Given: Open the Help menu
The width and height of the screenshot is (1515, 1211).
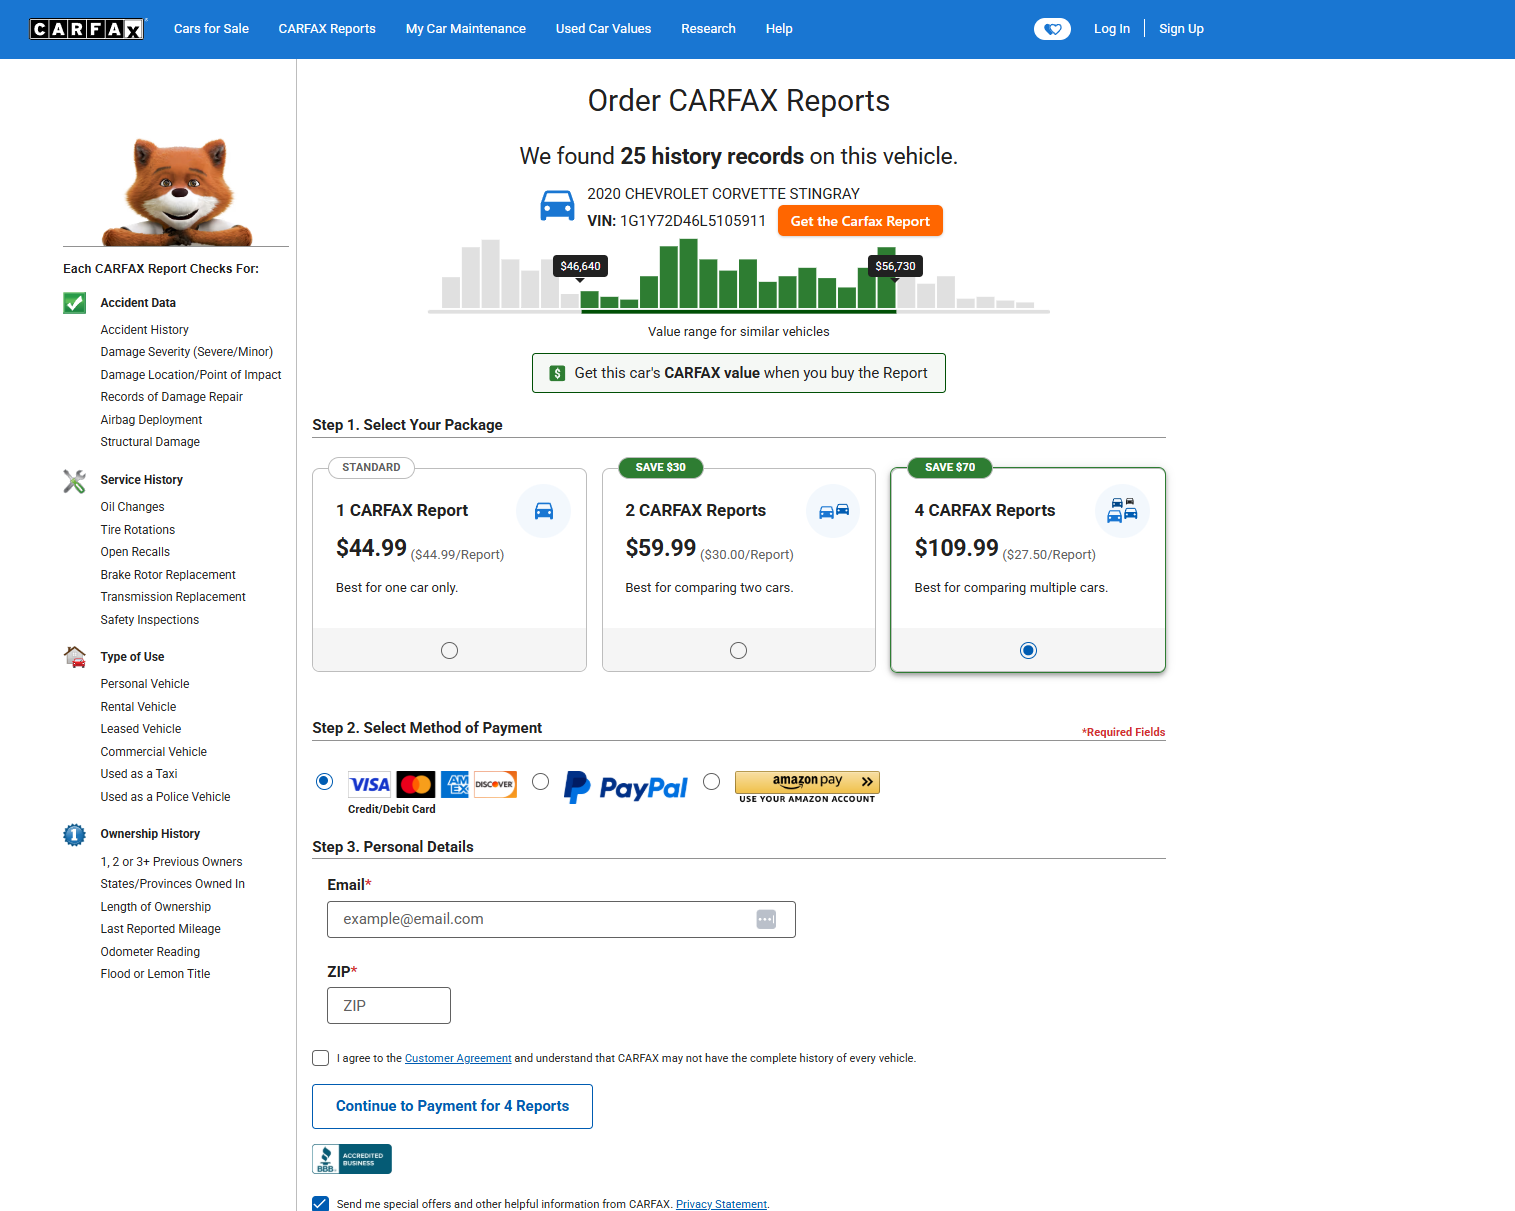Looking at the screenshot, I should pyautogui.click(x=779, y=29).
